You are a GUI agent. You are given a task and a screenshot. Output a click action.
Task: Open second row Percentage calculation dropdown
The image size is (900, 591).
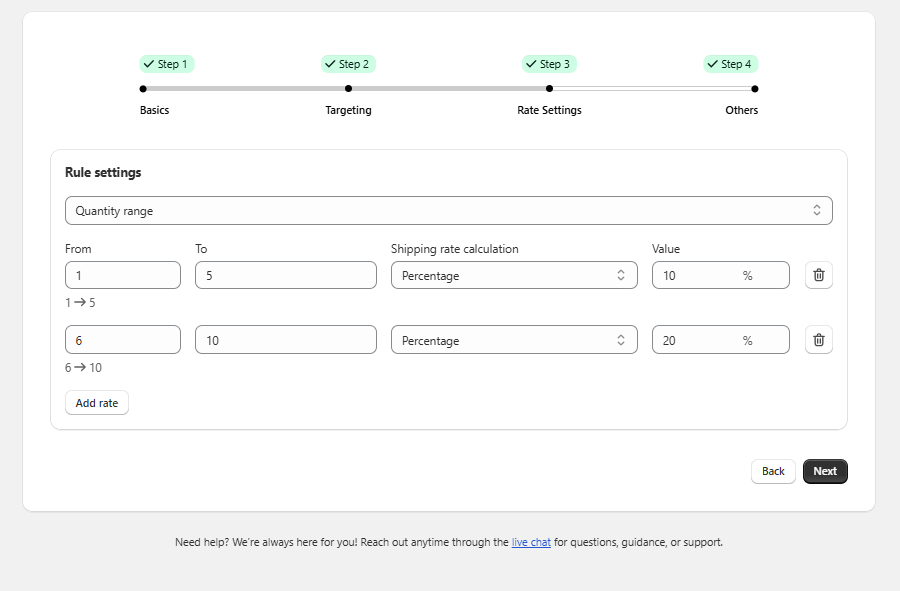(x=513, y=340)
